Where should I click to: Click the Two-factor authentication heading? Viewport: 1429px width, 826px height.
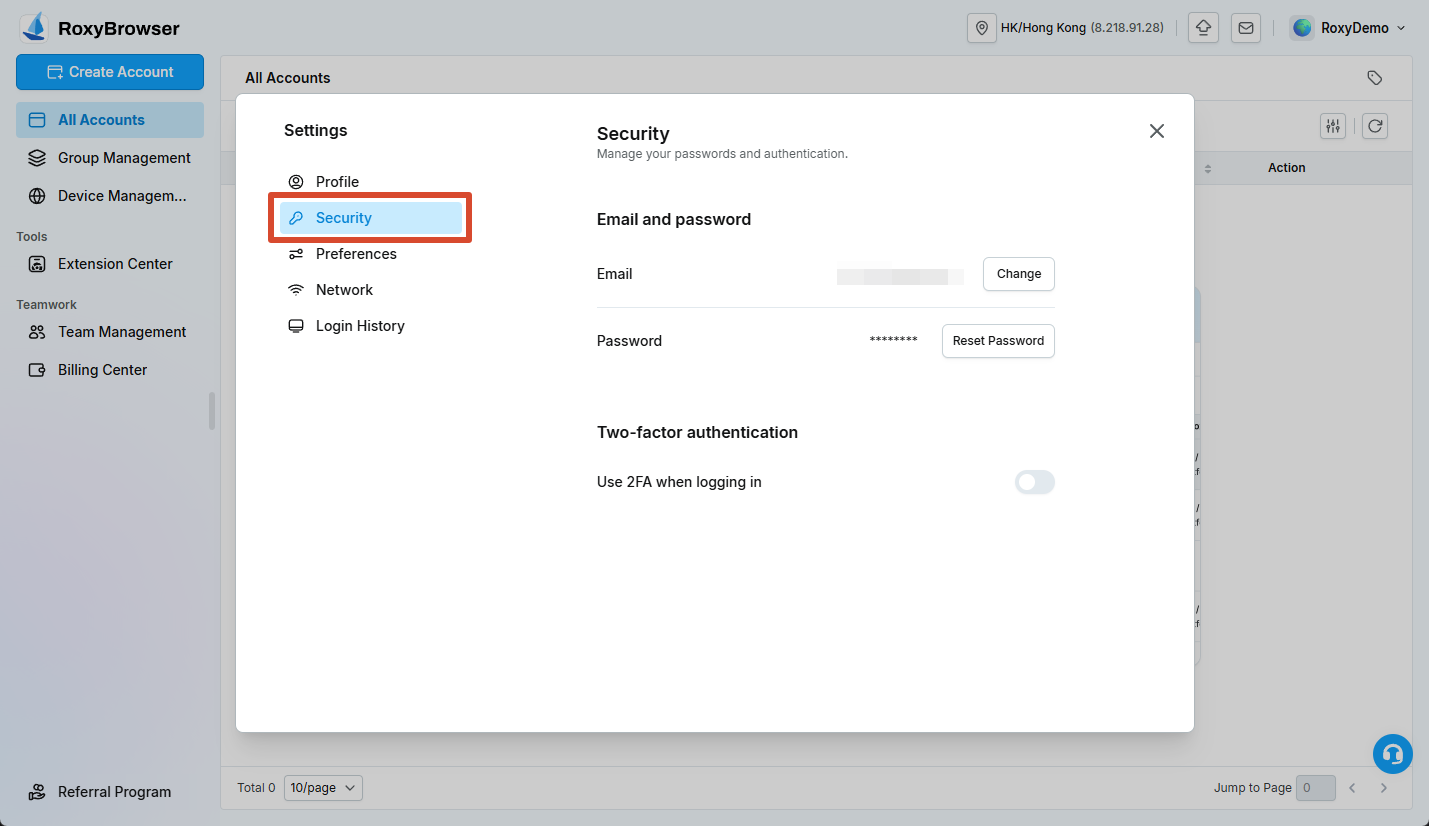(x=697, y=433)
